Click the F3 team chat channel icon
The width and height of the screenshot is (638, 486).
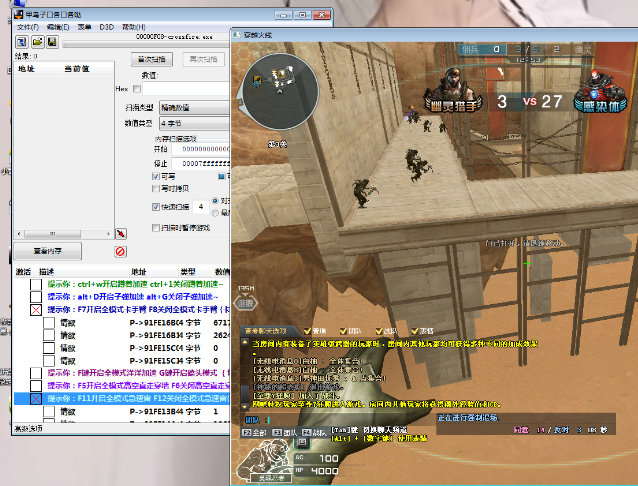[x=277, y=432]
